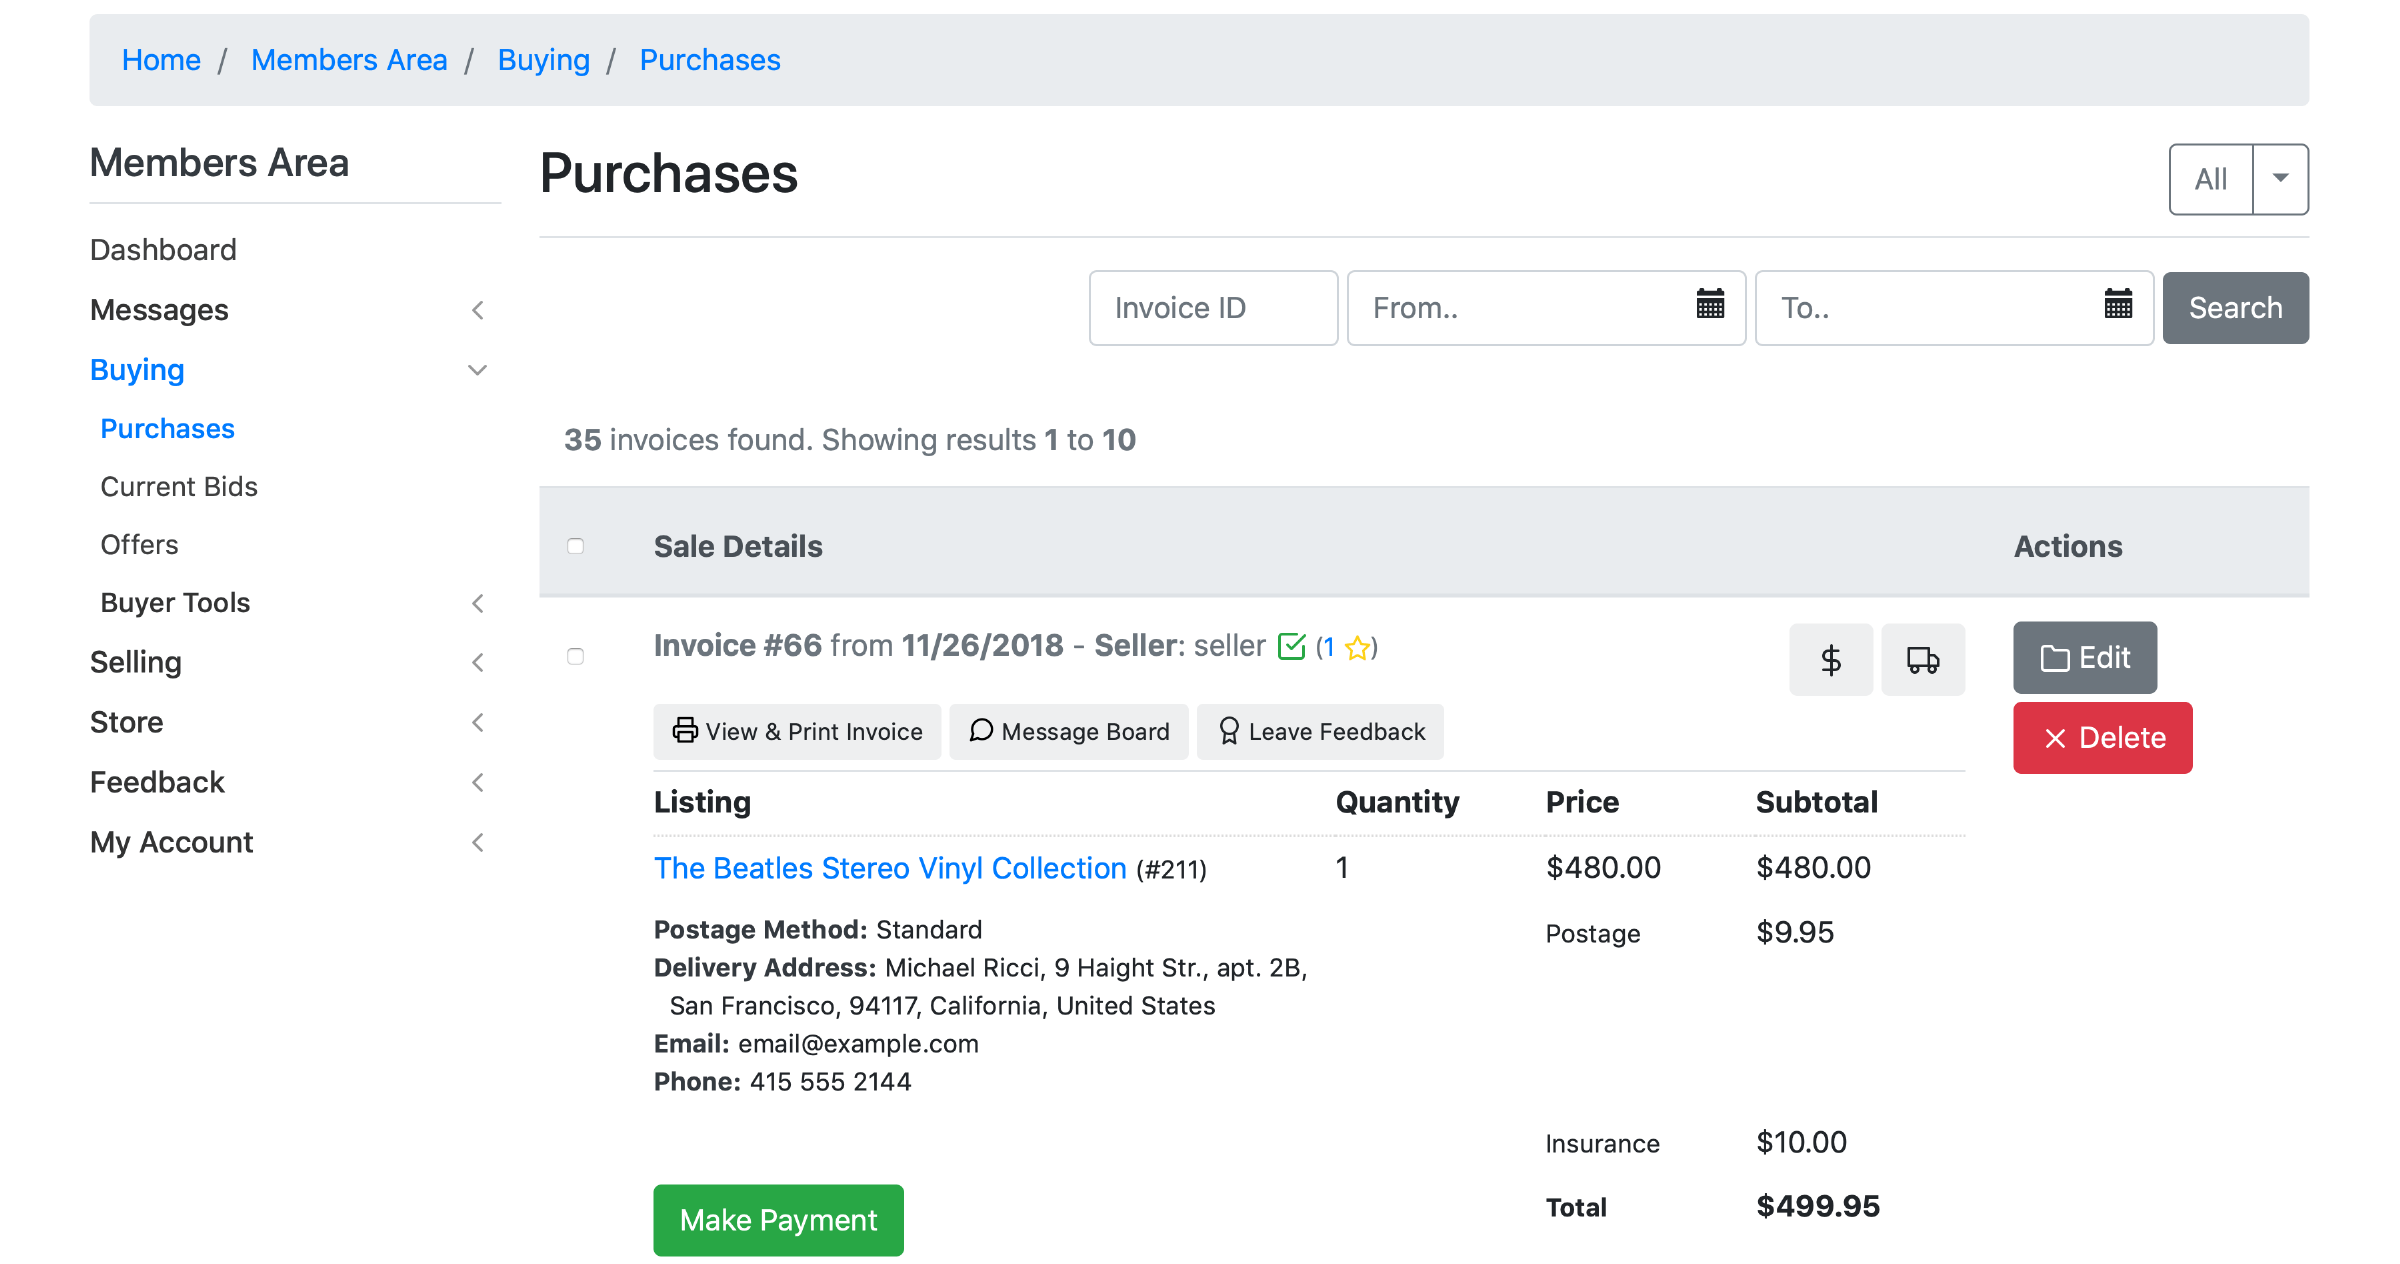Tick the select-all checkbox in the table header
This screenshot has height=1264, width=2400.
click(575, 546)
